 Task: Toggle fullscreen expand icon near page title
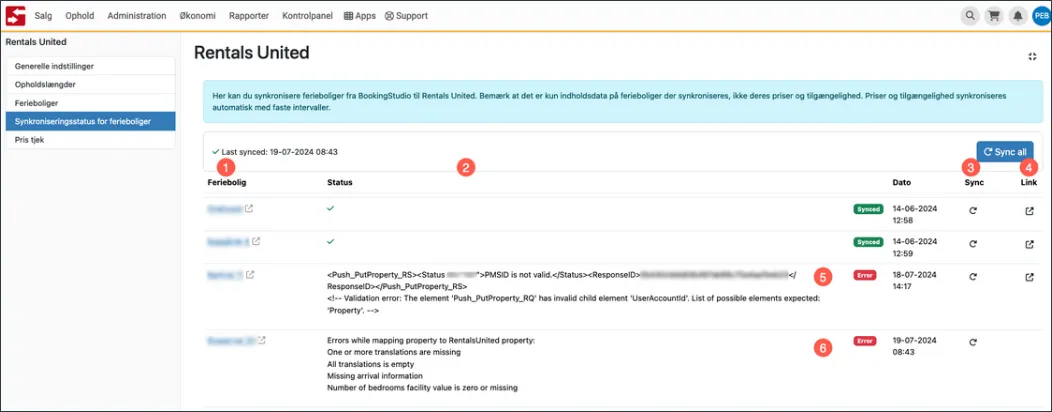click(1032, 56)
